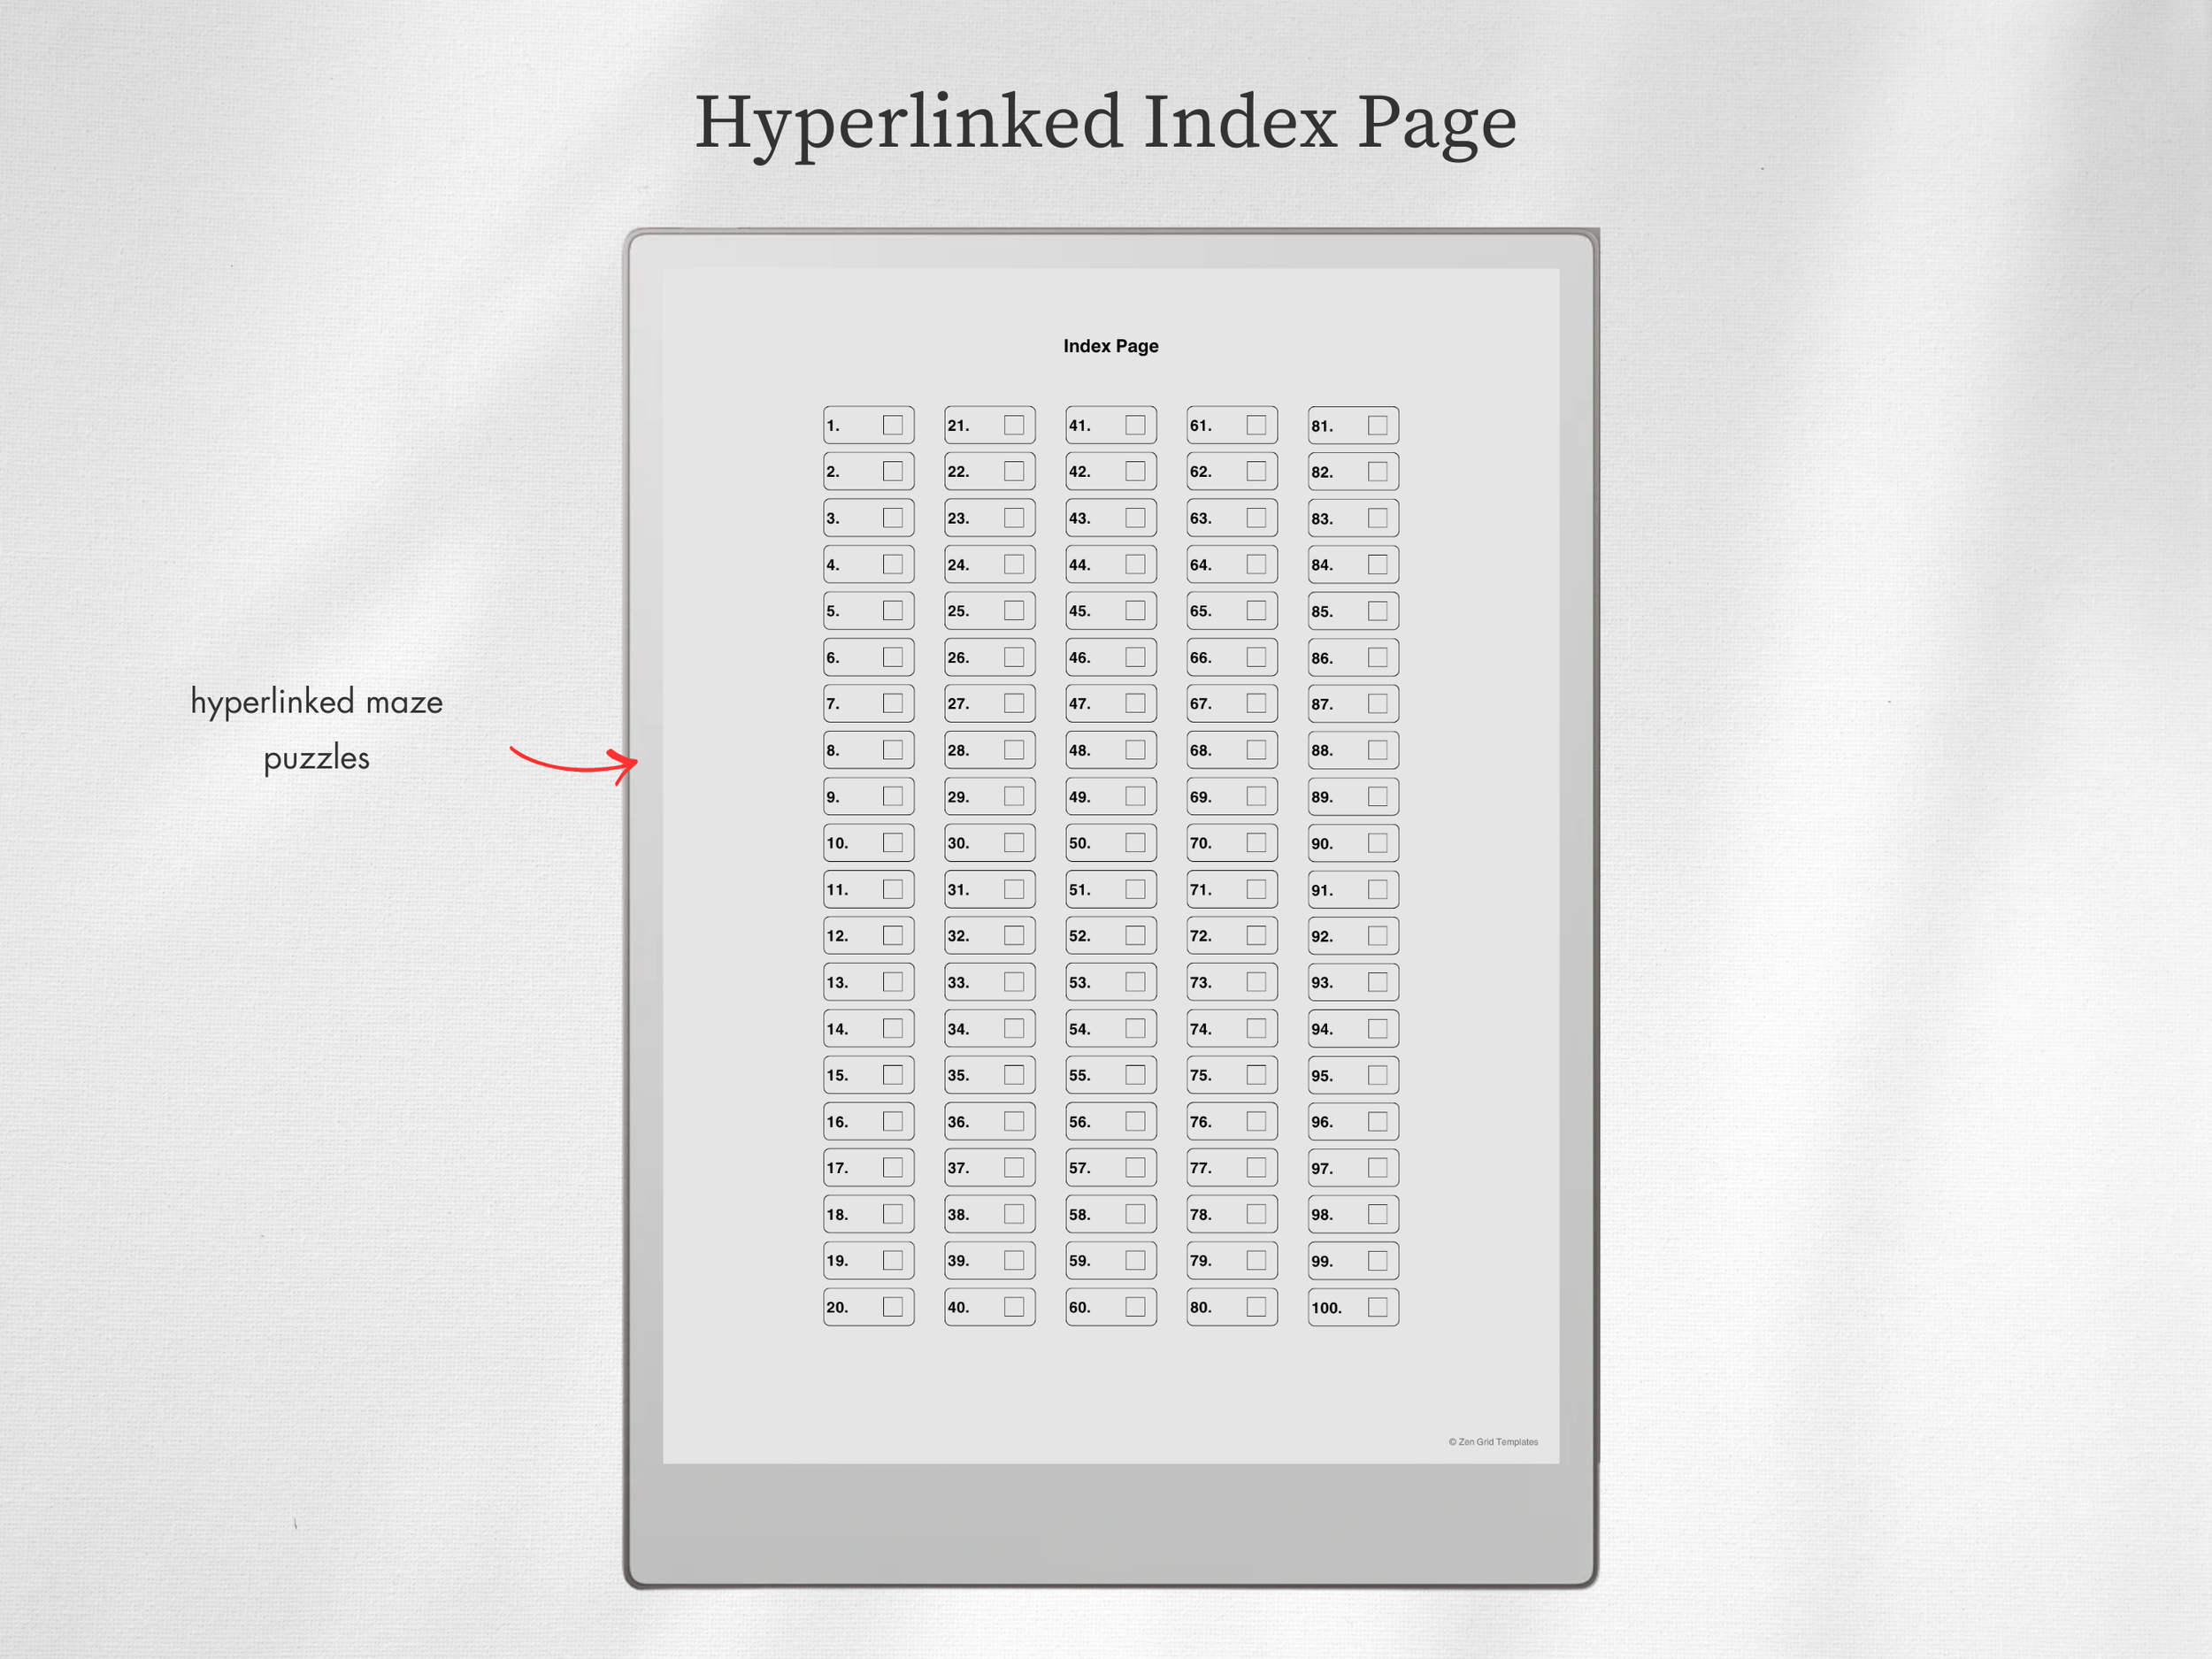The image size is (2212, 1659).
Task: Go to puzzle number 45
Action: click(x=1111, y=610)
